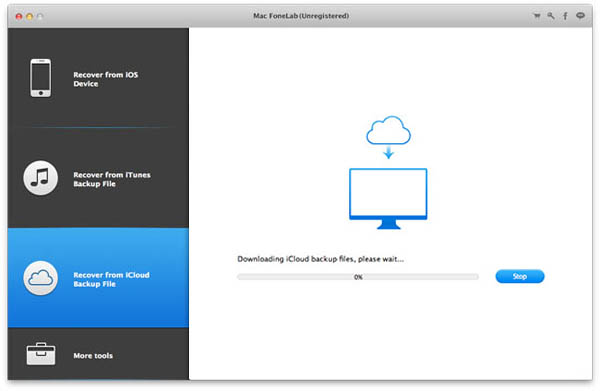Open the More tools label
The width and height of the screenshot is (600, 391).
[x=93, y=356]
